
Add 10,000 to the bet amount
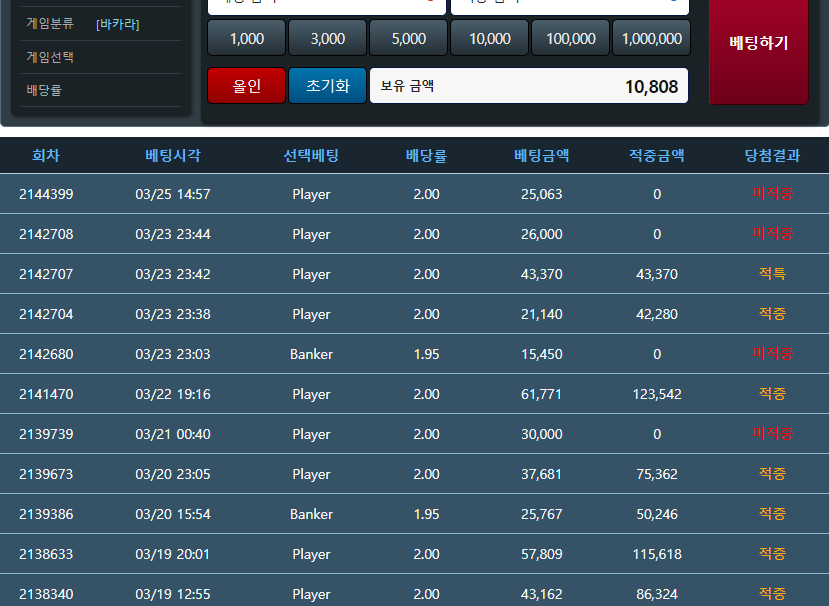click(489, 38)
